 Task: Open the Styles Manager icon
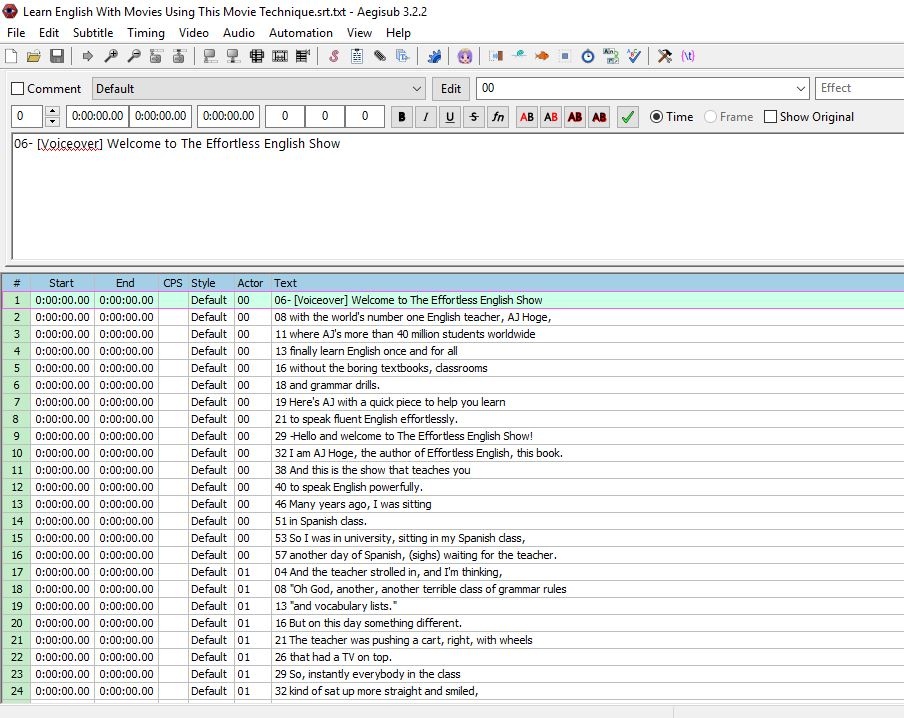click(x=334, y=56)
